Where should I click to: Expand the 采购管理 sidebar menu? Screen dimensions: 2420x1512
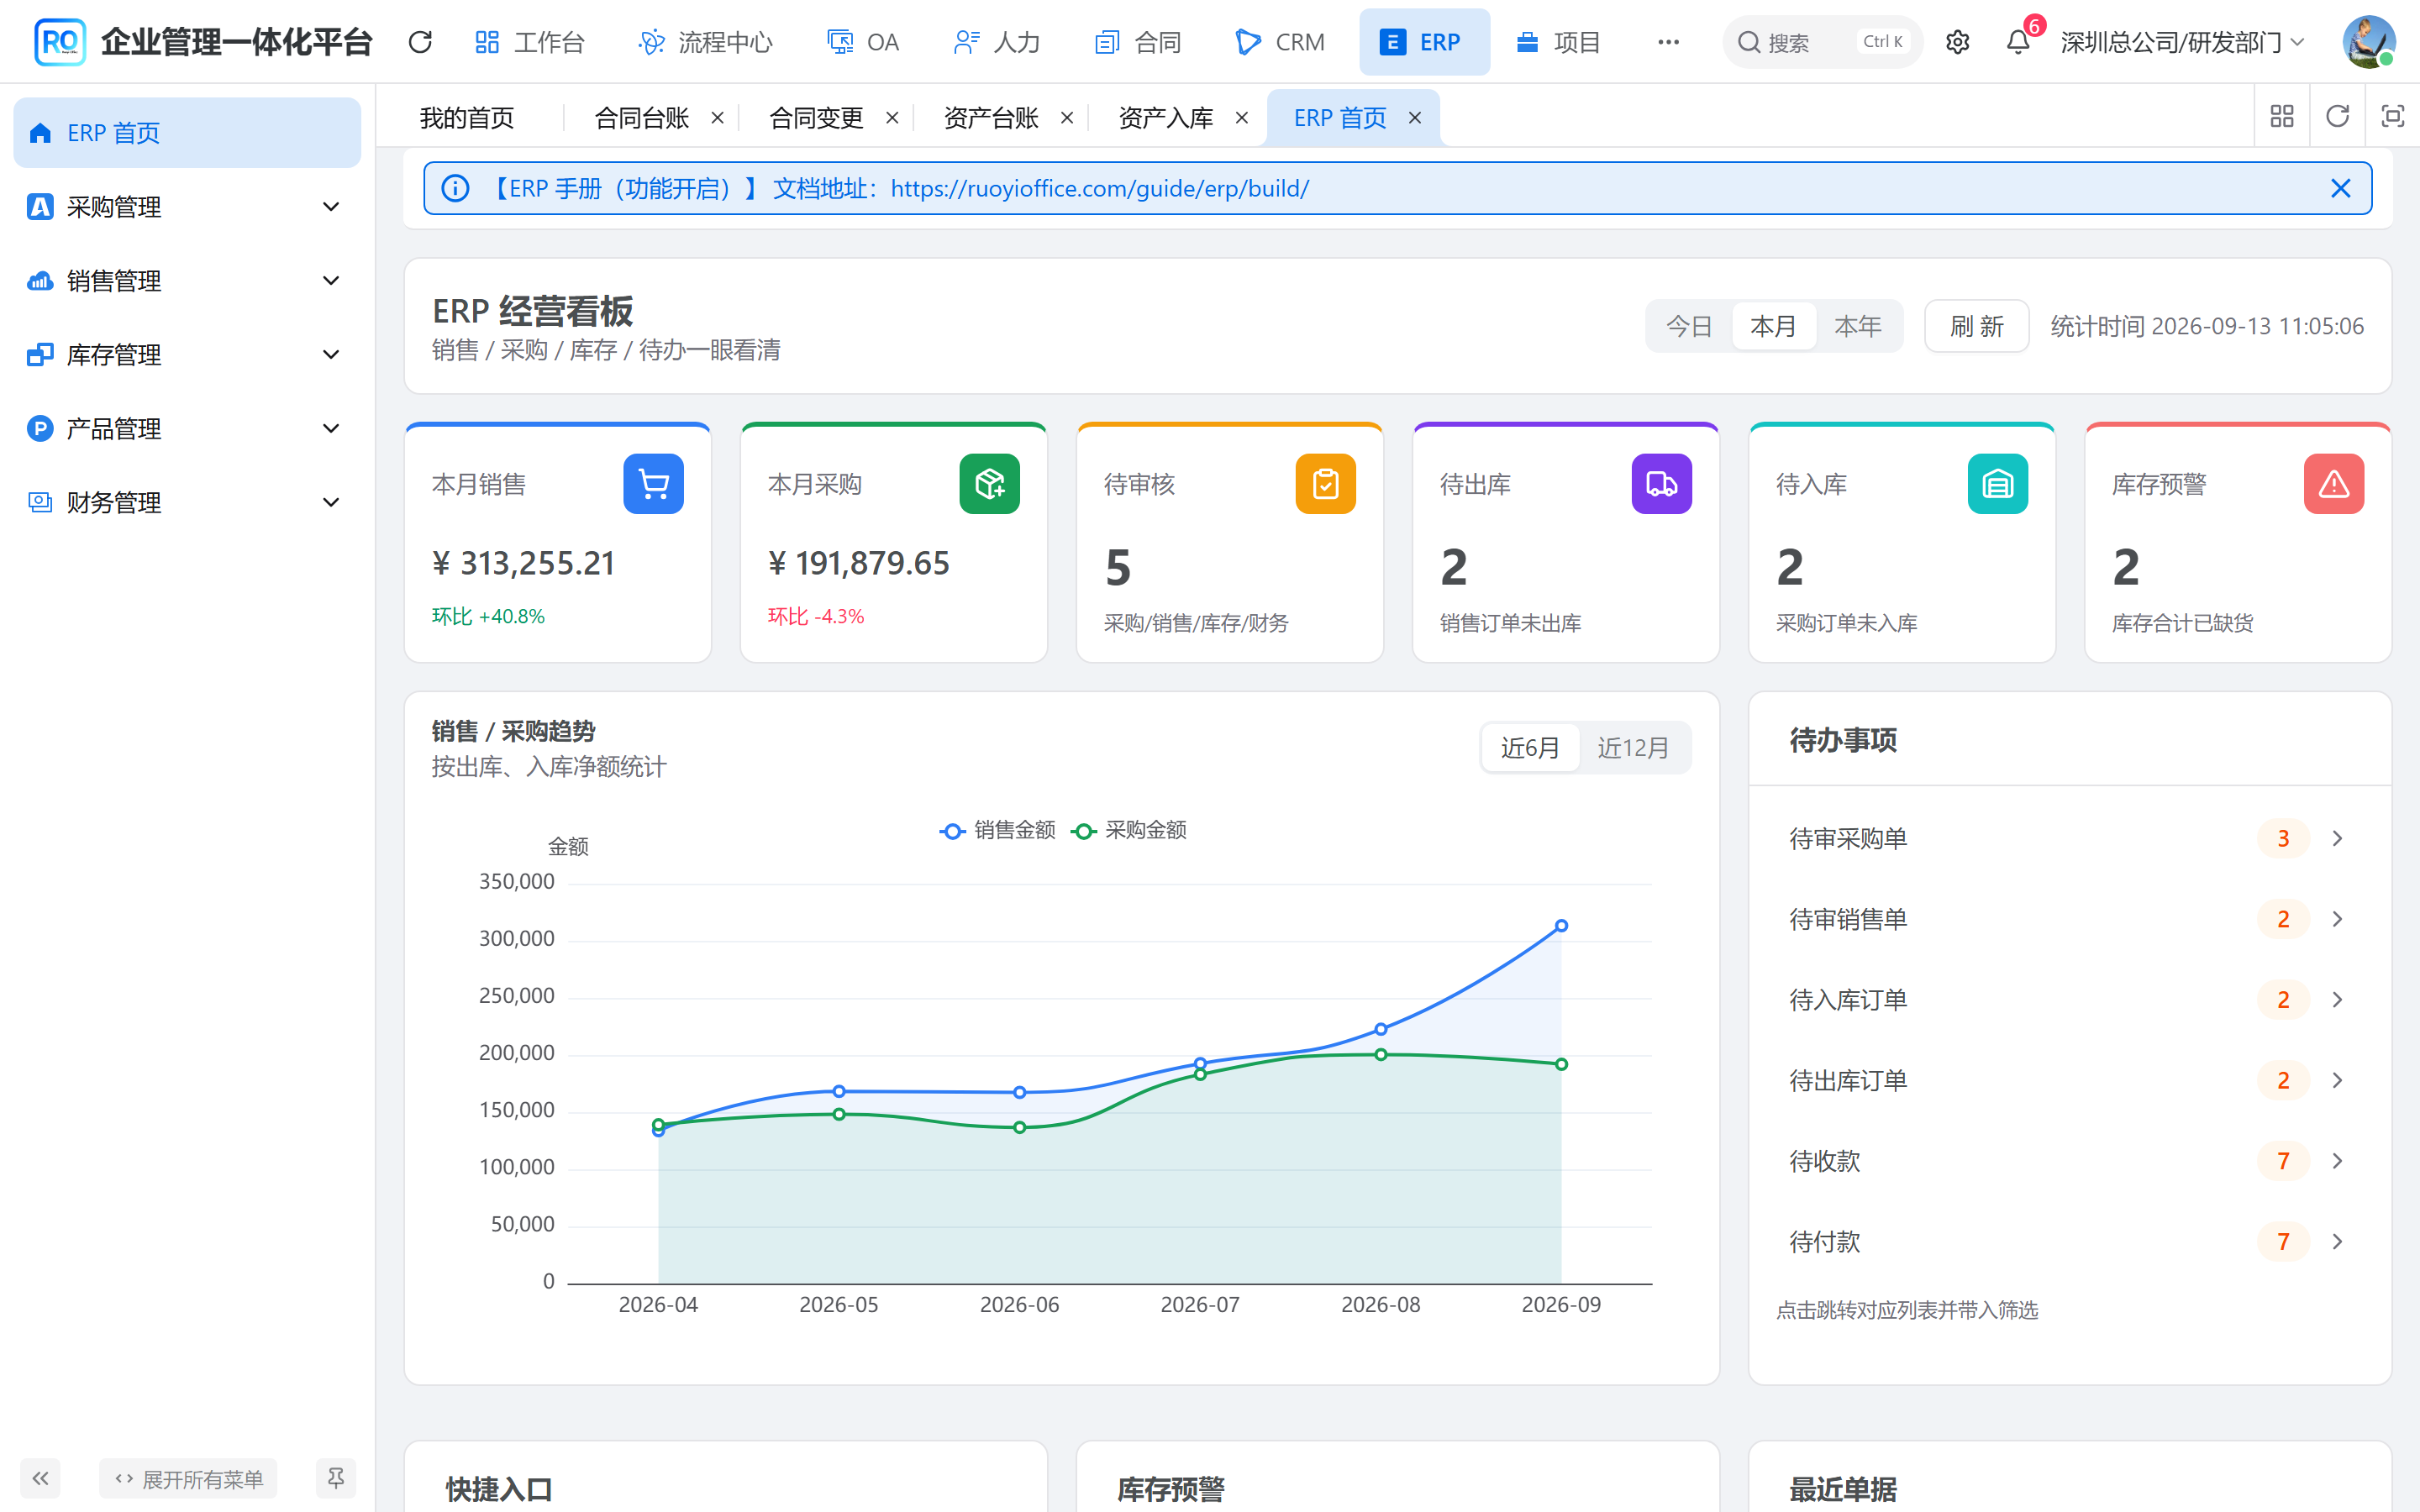187,207
